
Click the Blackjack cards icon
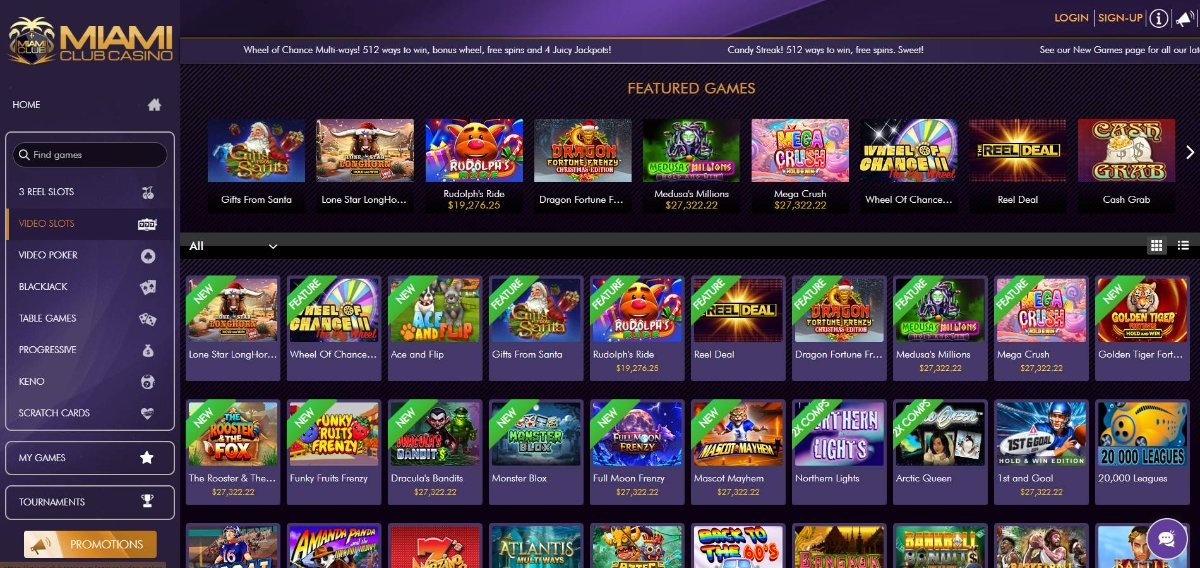click(x=147, y=286)
